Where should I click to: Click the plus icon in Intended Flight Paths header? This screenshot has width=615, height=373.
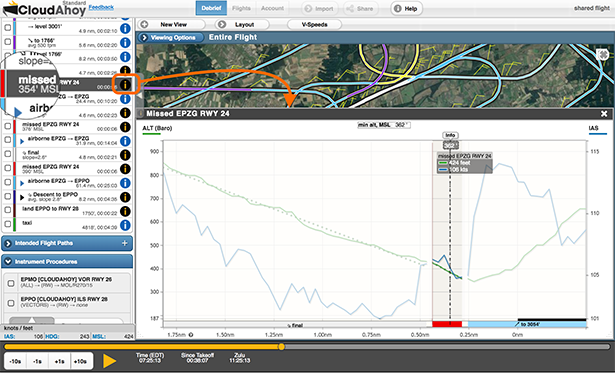pyautogui.click(x=124, y=243)
